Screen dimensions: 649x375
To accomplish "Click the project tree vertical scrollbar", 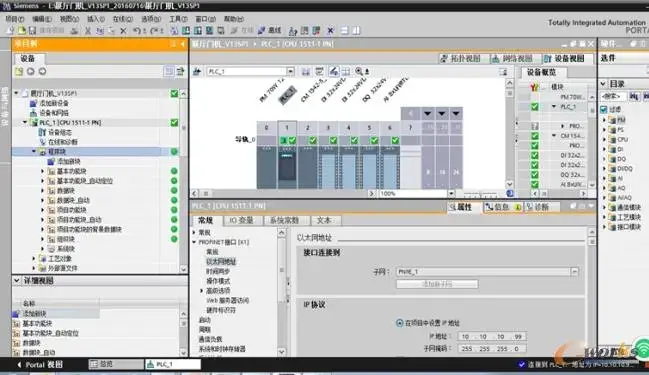I will [183, 181].
